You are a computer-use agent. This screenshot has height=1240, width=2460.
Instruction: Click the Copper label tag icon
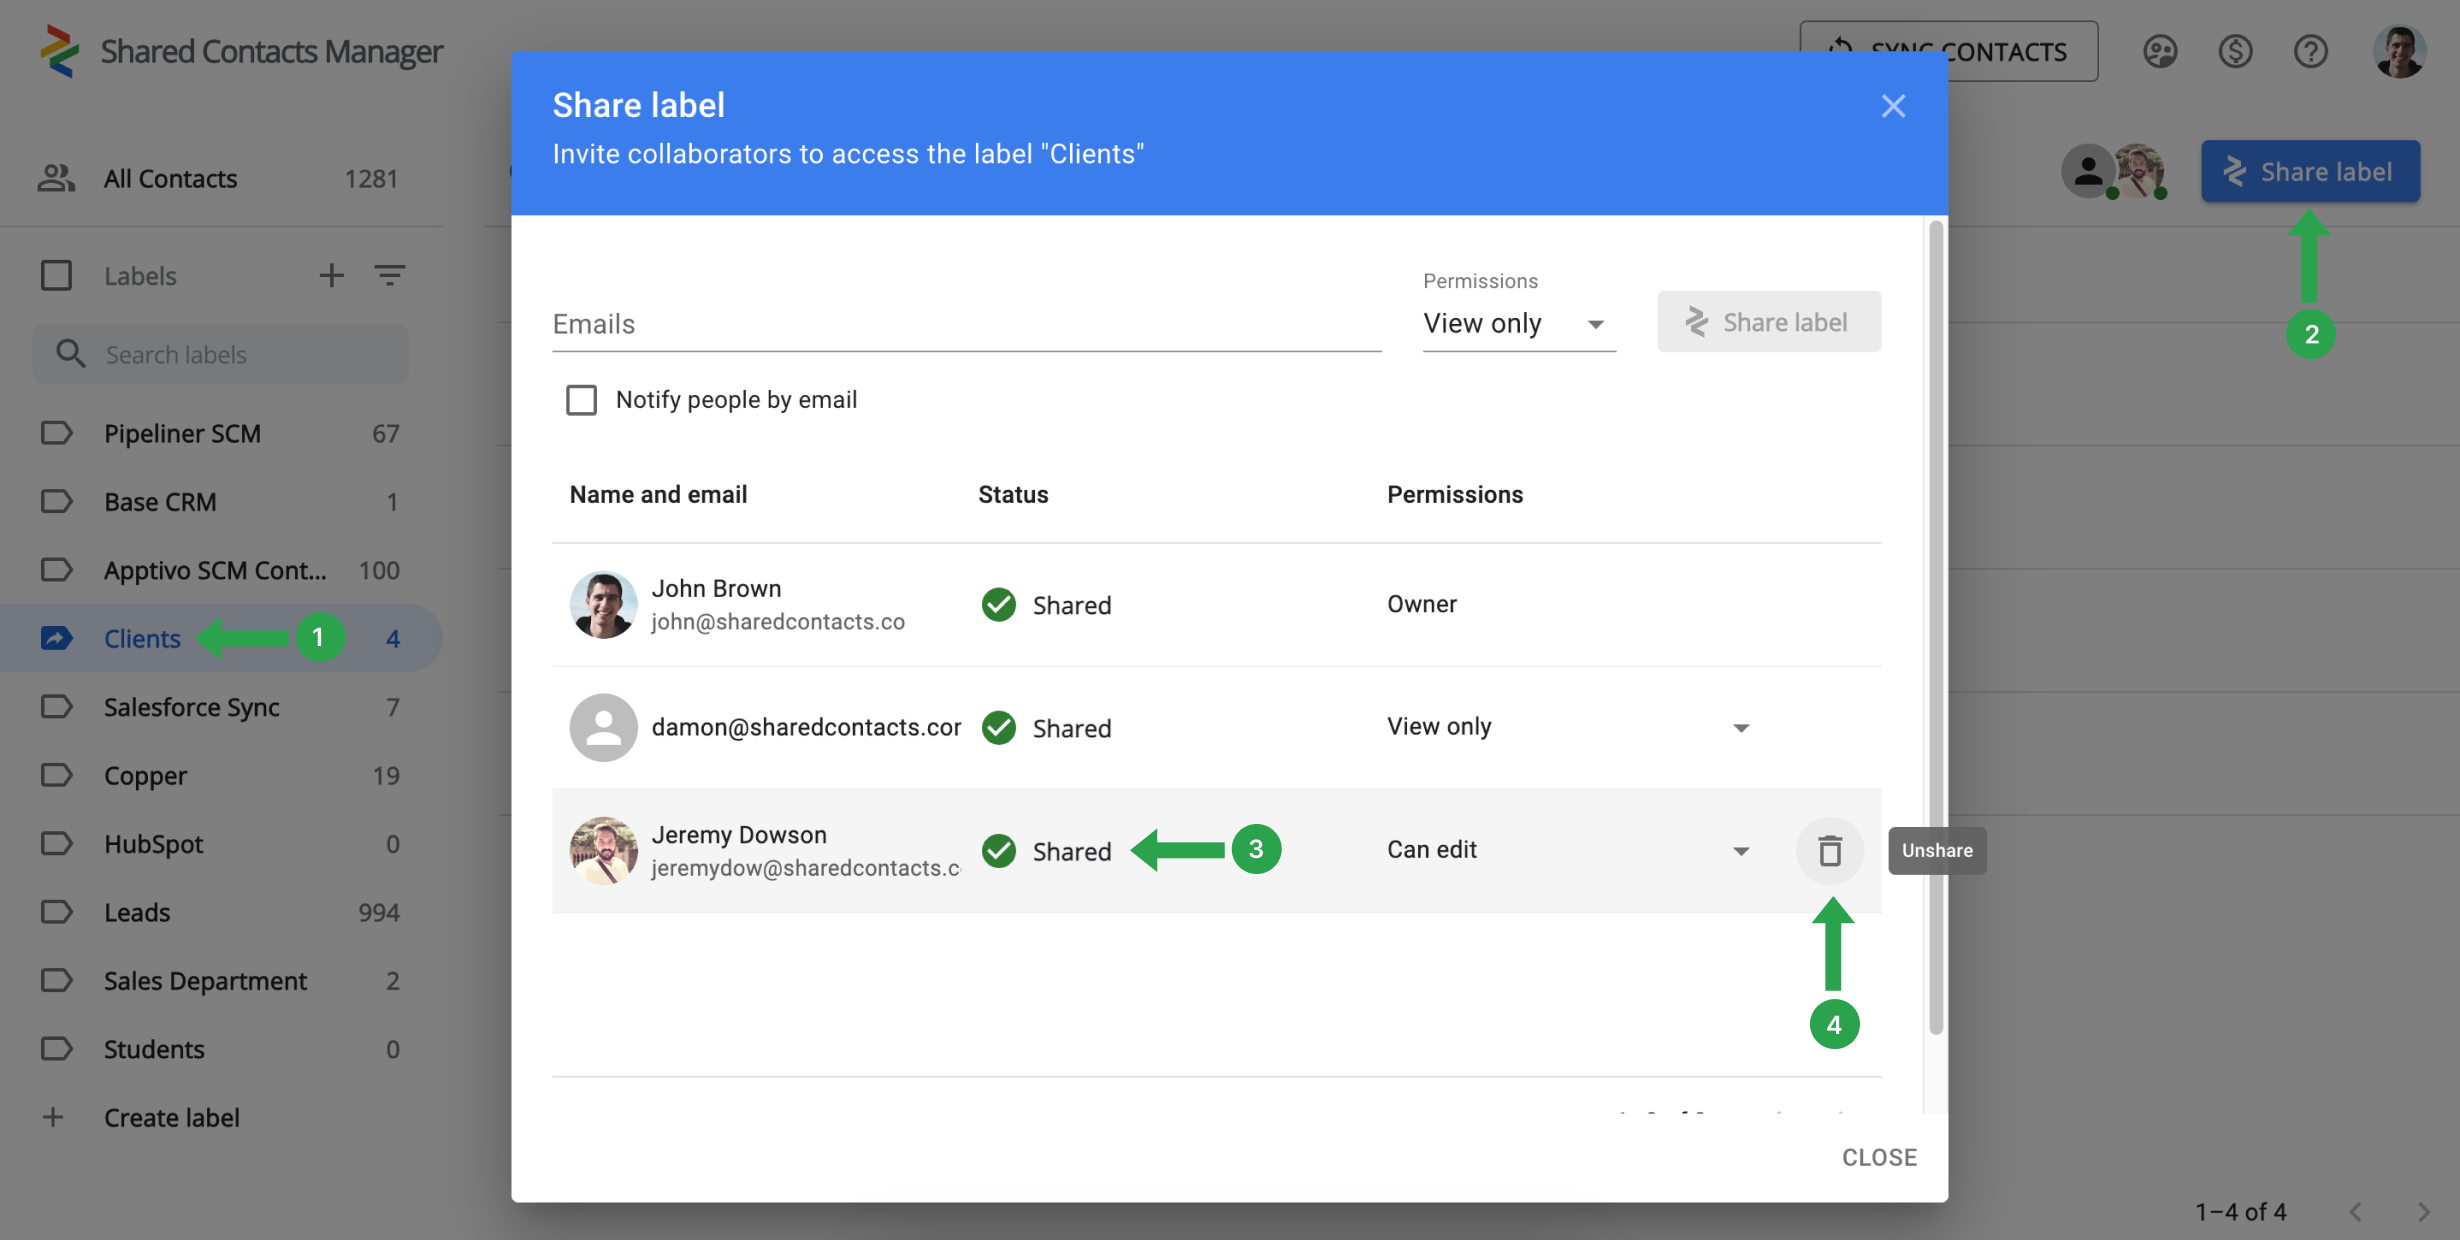(x=57, y=775)
